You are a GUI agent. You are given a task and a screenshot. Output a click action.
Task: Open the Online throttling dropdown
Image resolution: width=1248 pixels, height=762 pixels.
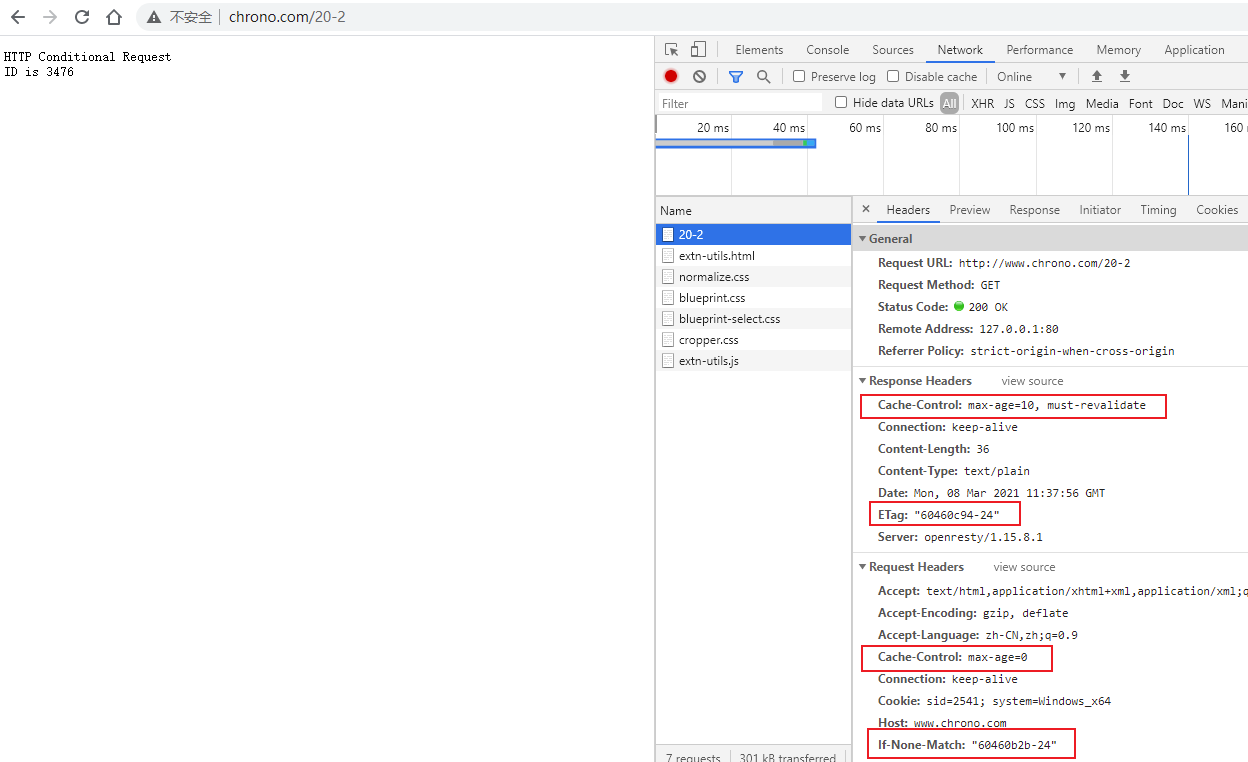(x=1031, y=76)
